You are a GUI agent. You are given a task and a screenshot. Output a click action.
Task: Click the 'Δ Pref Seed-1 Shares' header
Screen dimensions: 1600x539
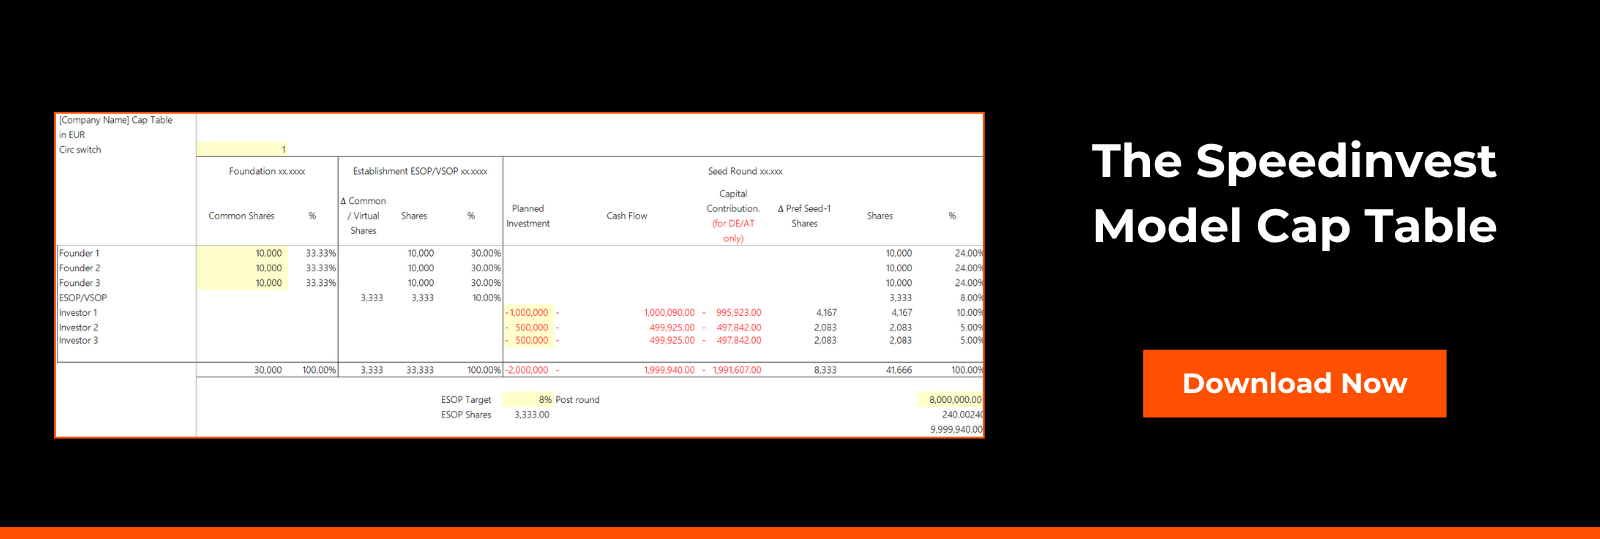click(804, 216)
